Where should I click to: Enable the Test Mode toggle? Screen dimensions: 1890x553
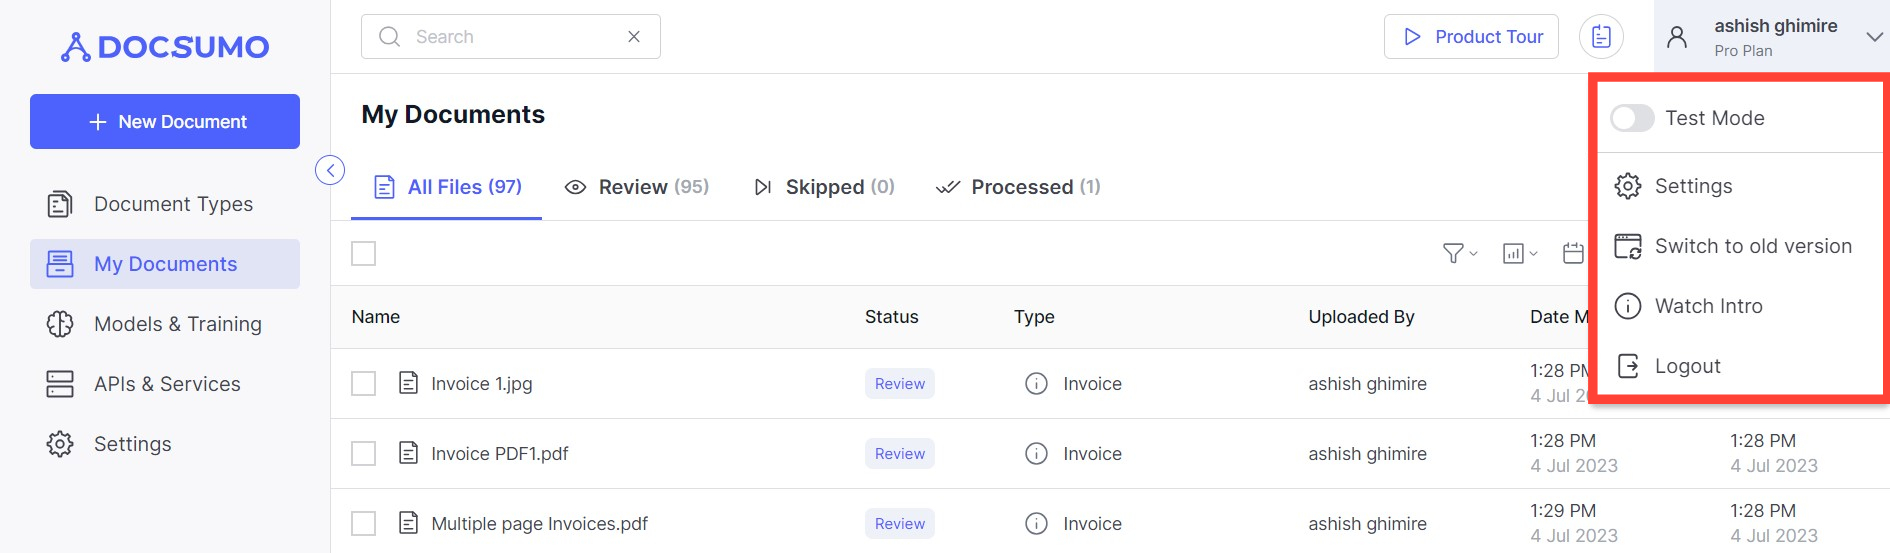[x=1632, y=118]
